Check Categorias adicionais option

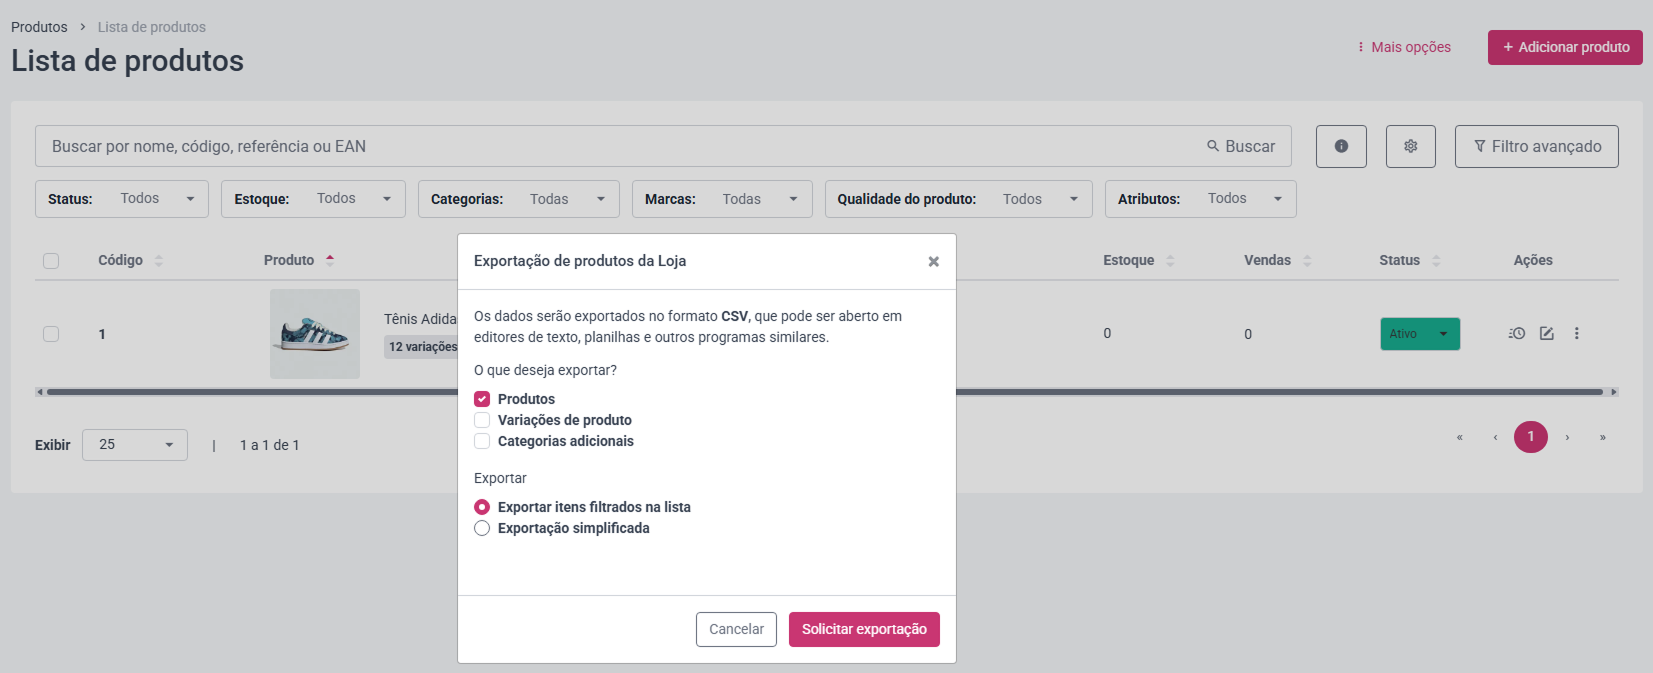click(482, 441)
